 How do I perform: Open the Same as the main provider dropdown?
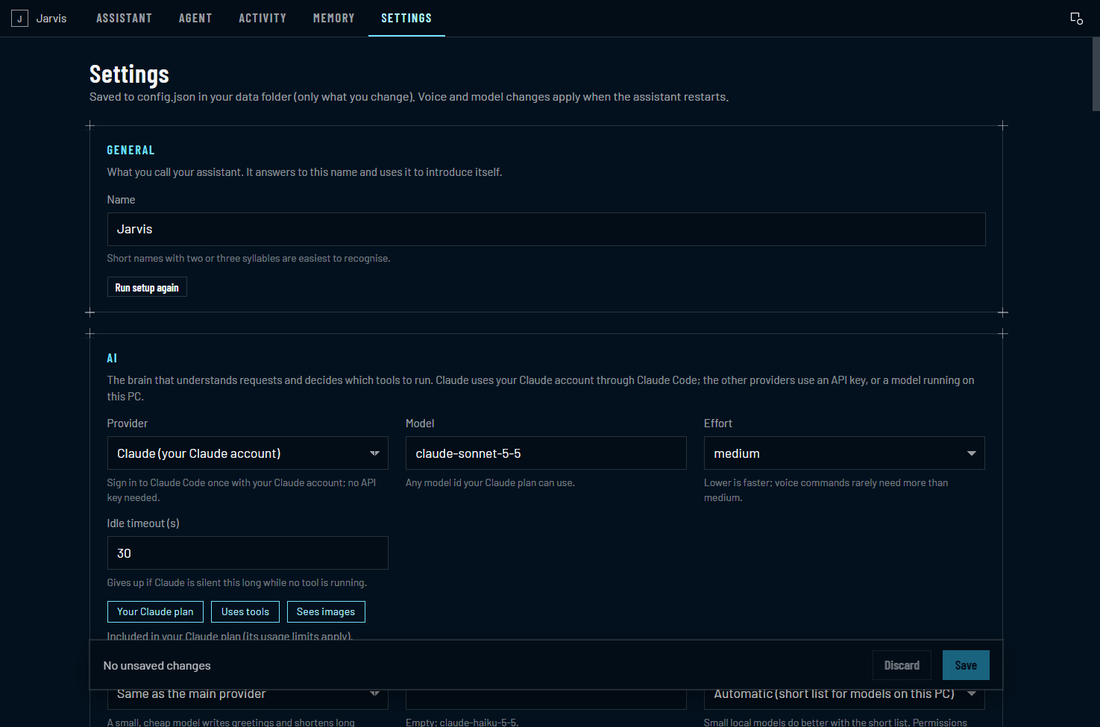(x=248, y=698)
